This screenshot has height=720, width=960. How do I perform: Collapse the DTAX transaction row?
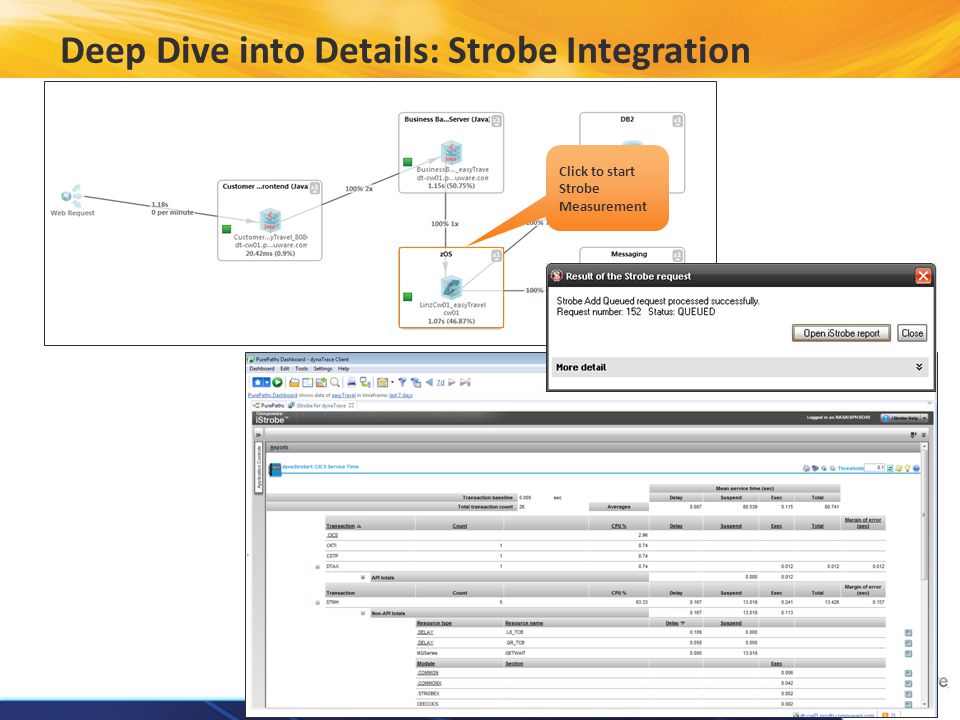pyautogui.click(x=317, y=567)
